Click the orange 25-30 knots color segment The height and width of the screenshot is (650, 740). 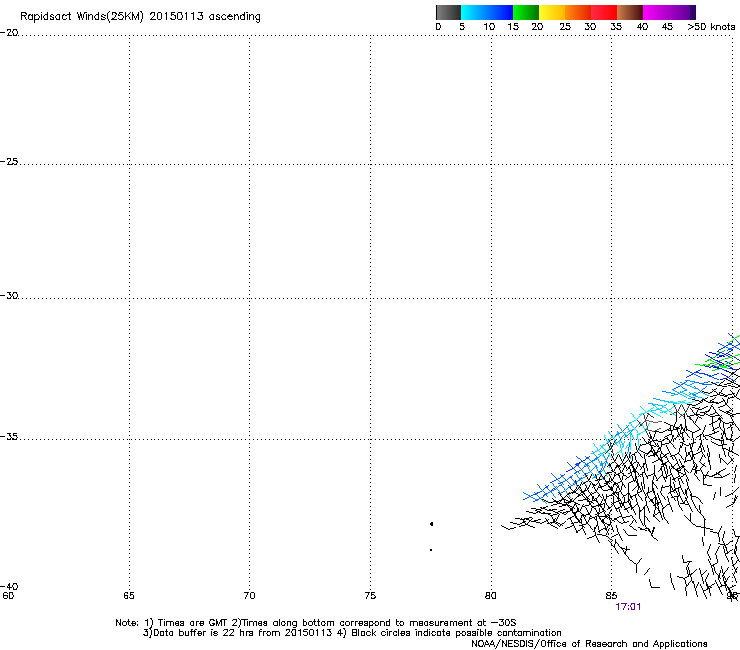tap(578, 12)
